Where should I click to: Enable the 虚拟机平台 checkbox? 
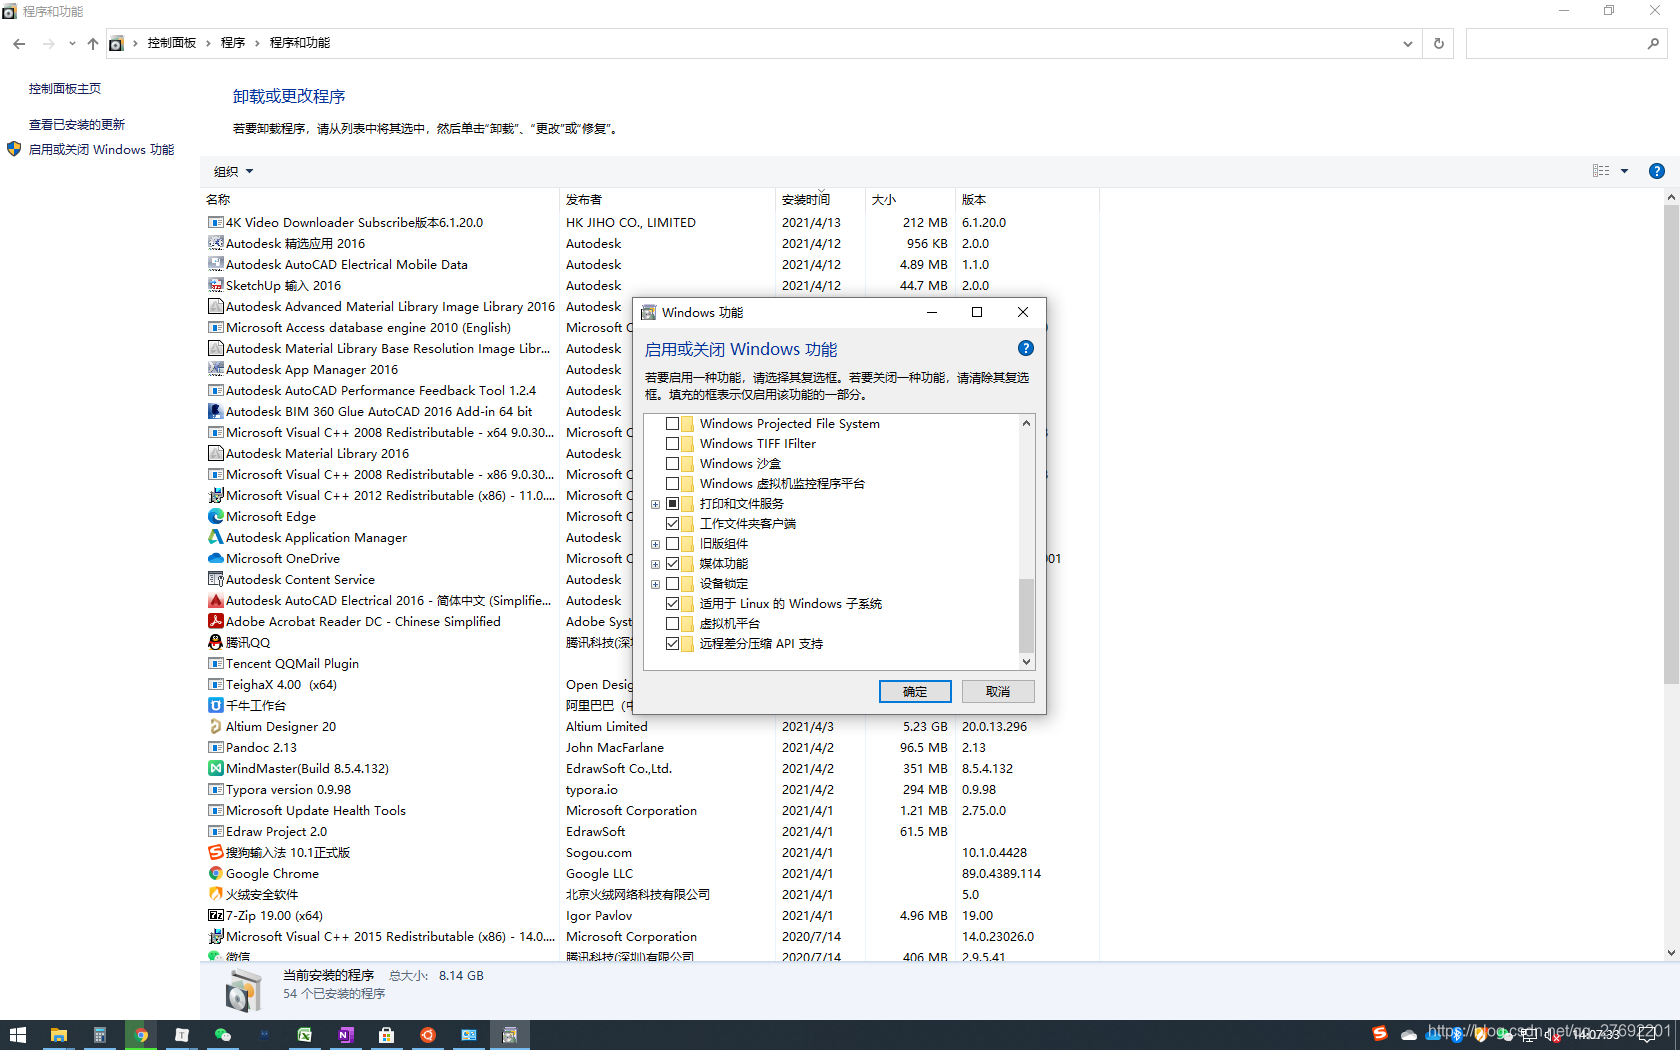point(672,624)
